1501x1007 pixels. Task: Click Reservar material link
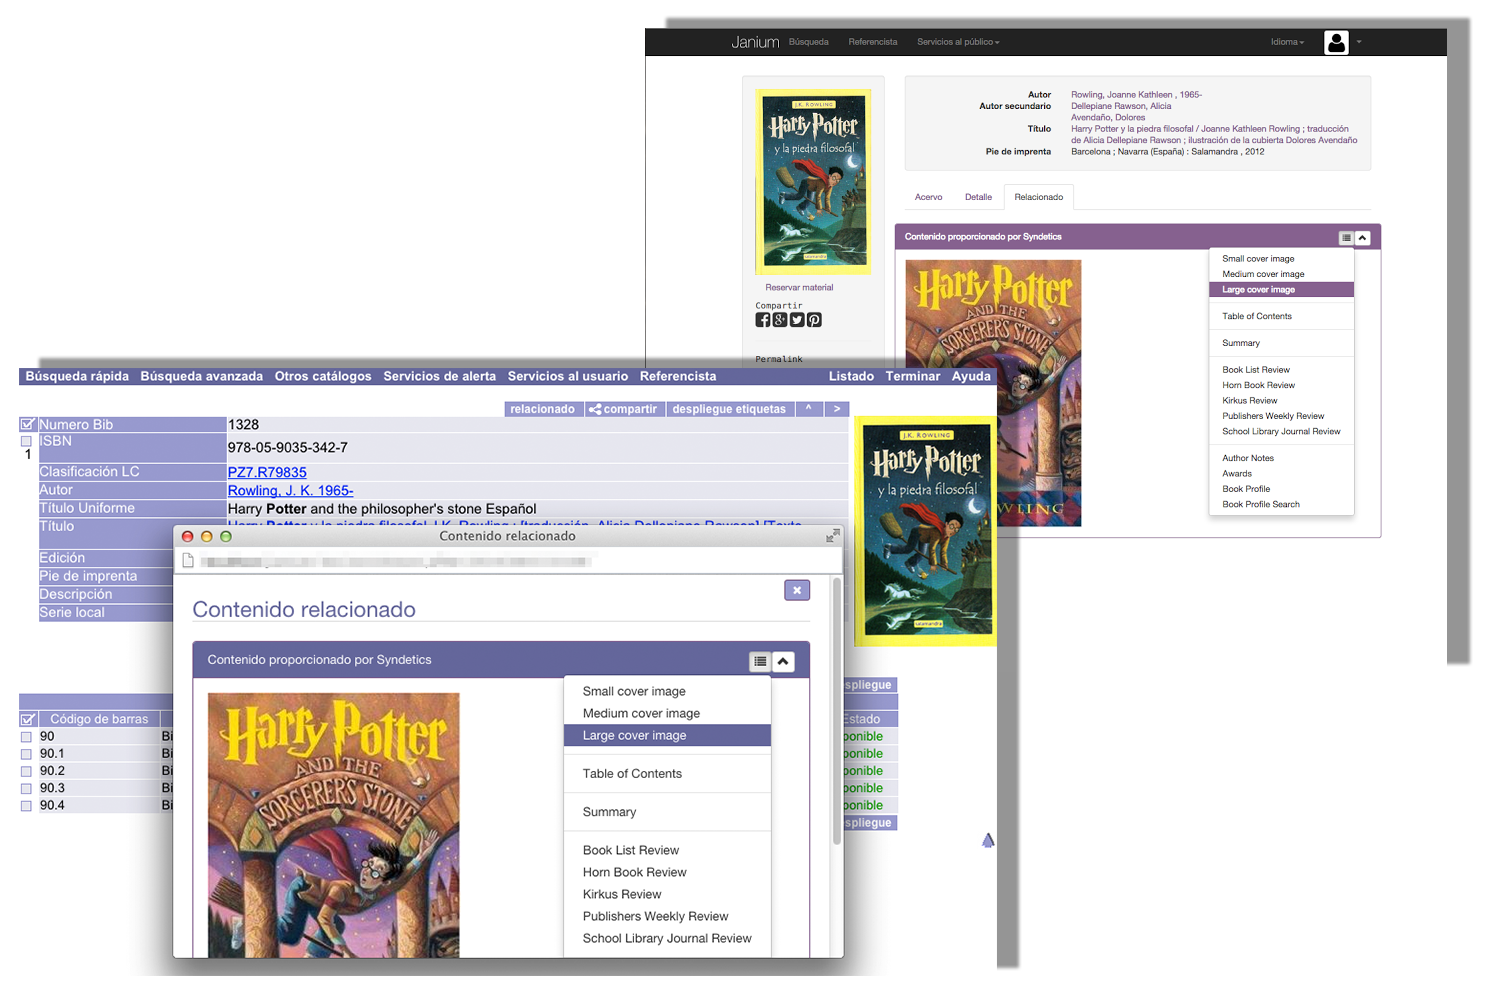click(x=799, y=287)
